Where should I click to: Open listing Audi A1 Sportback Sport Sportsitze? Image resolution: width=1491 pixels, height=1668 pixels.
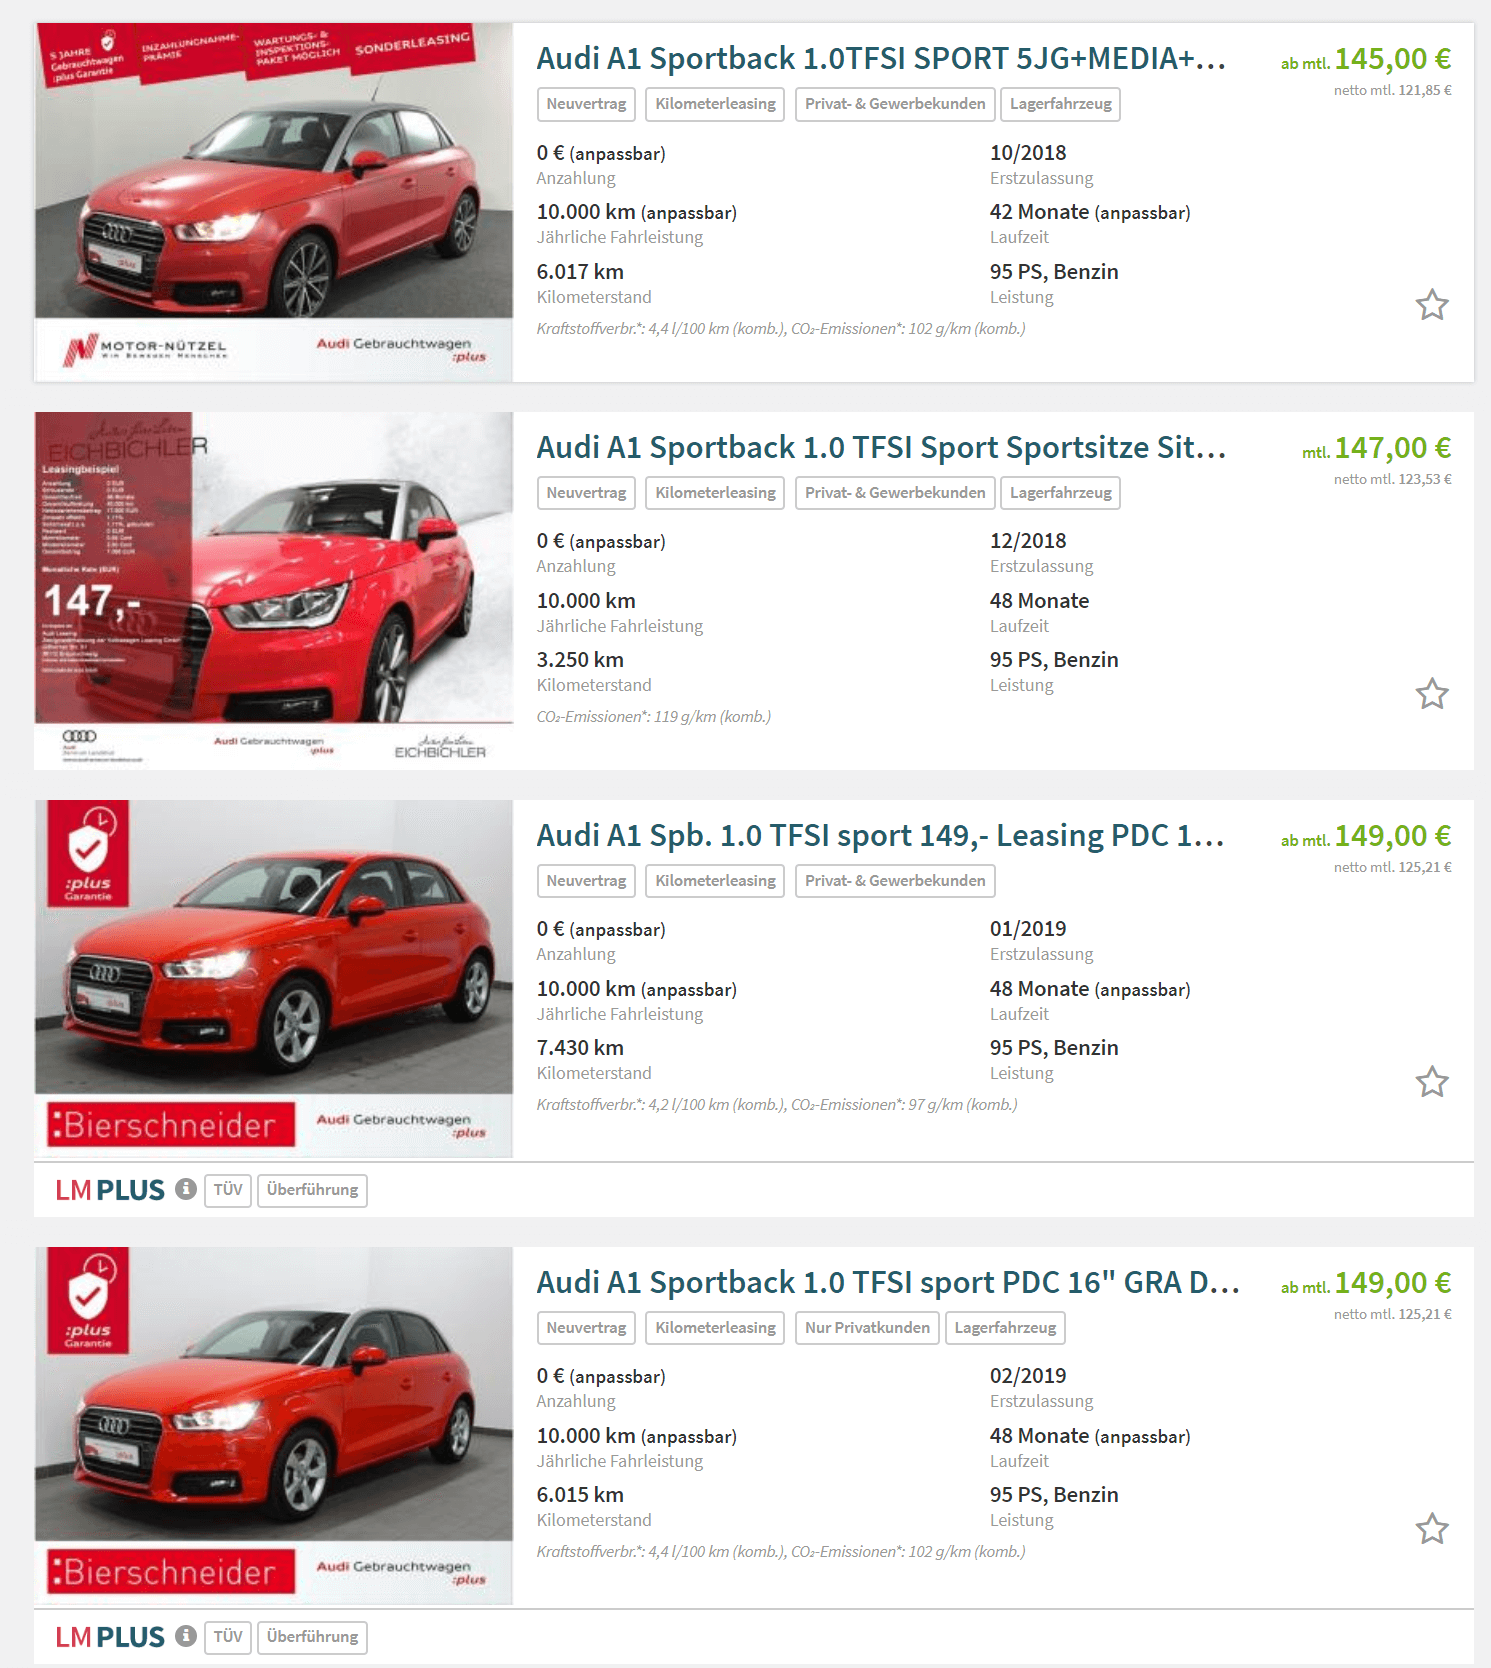[881, 447]
